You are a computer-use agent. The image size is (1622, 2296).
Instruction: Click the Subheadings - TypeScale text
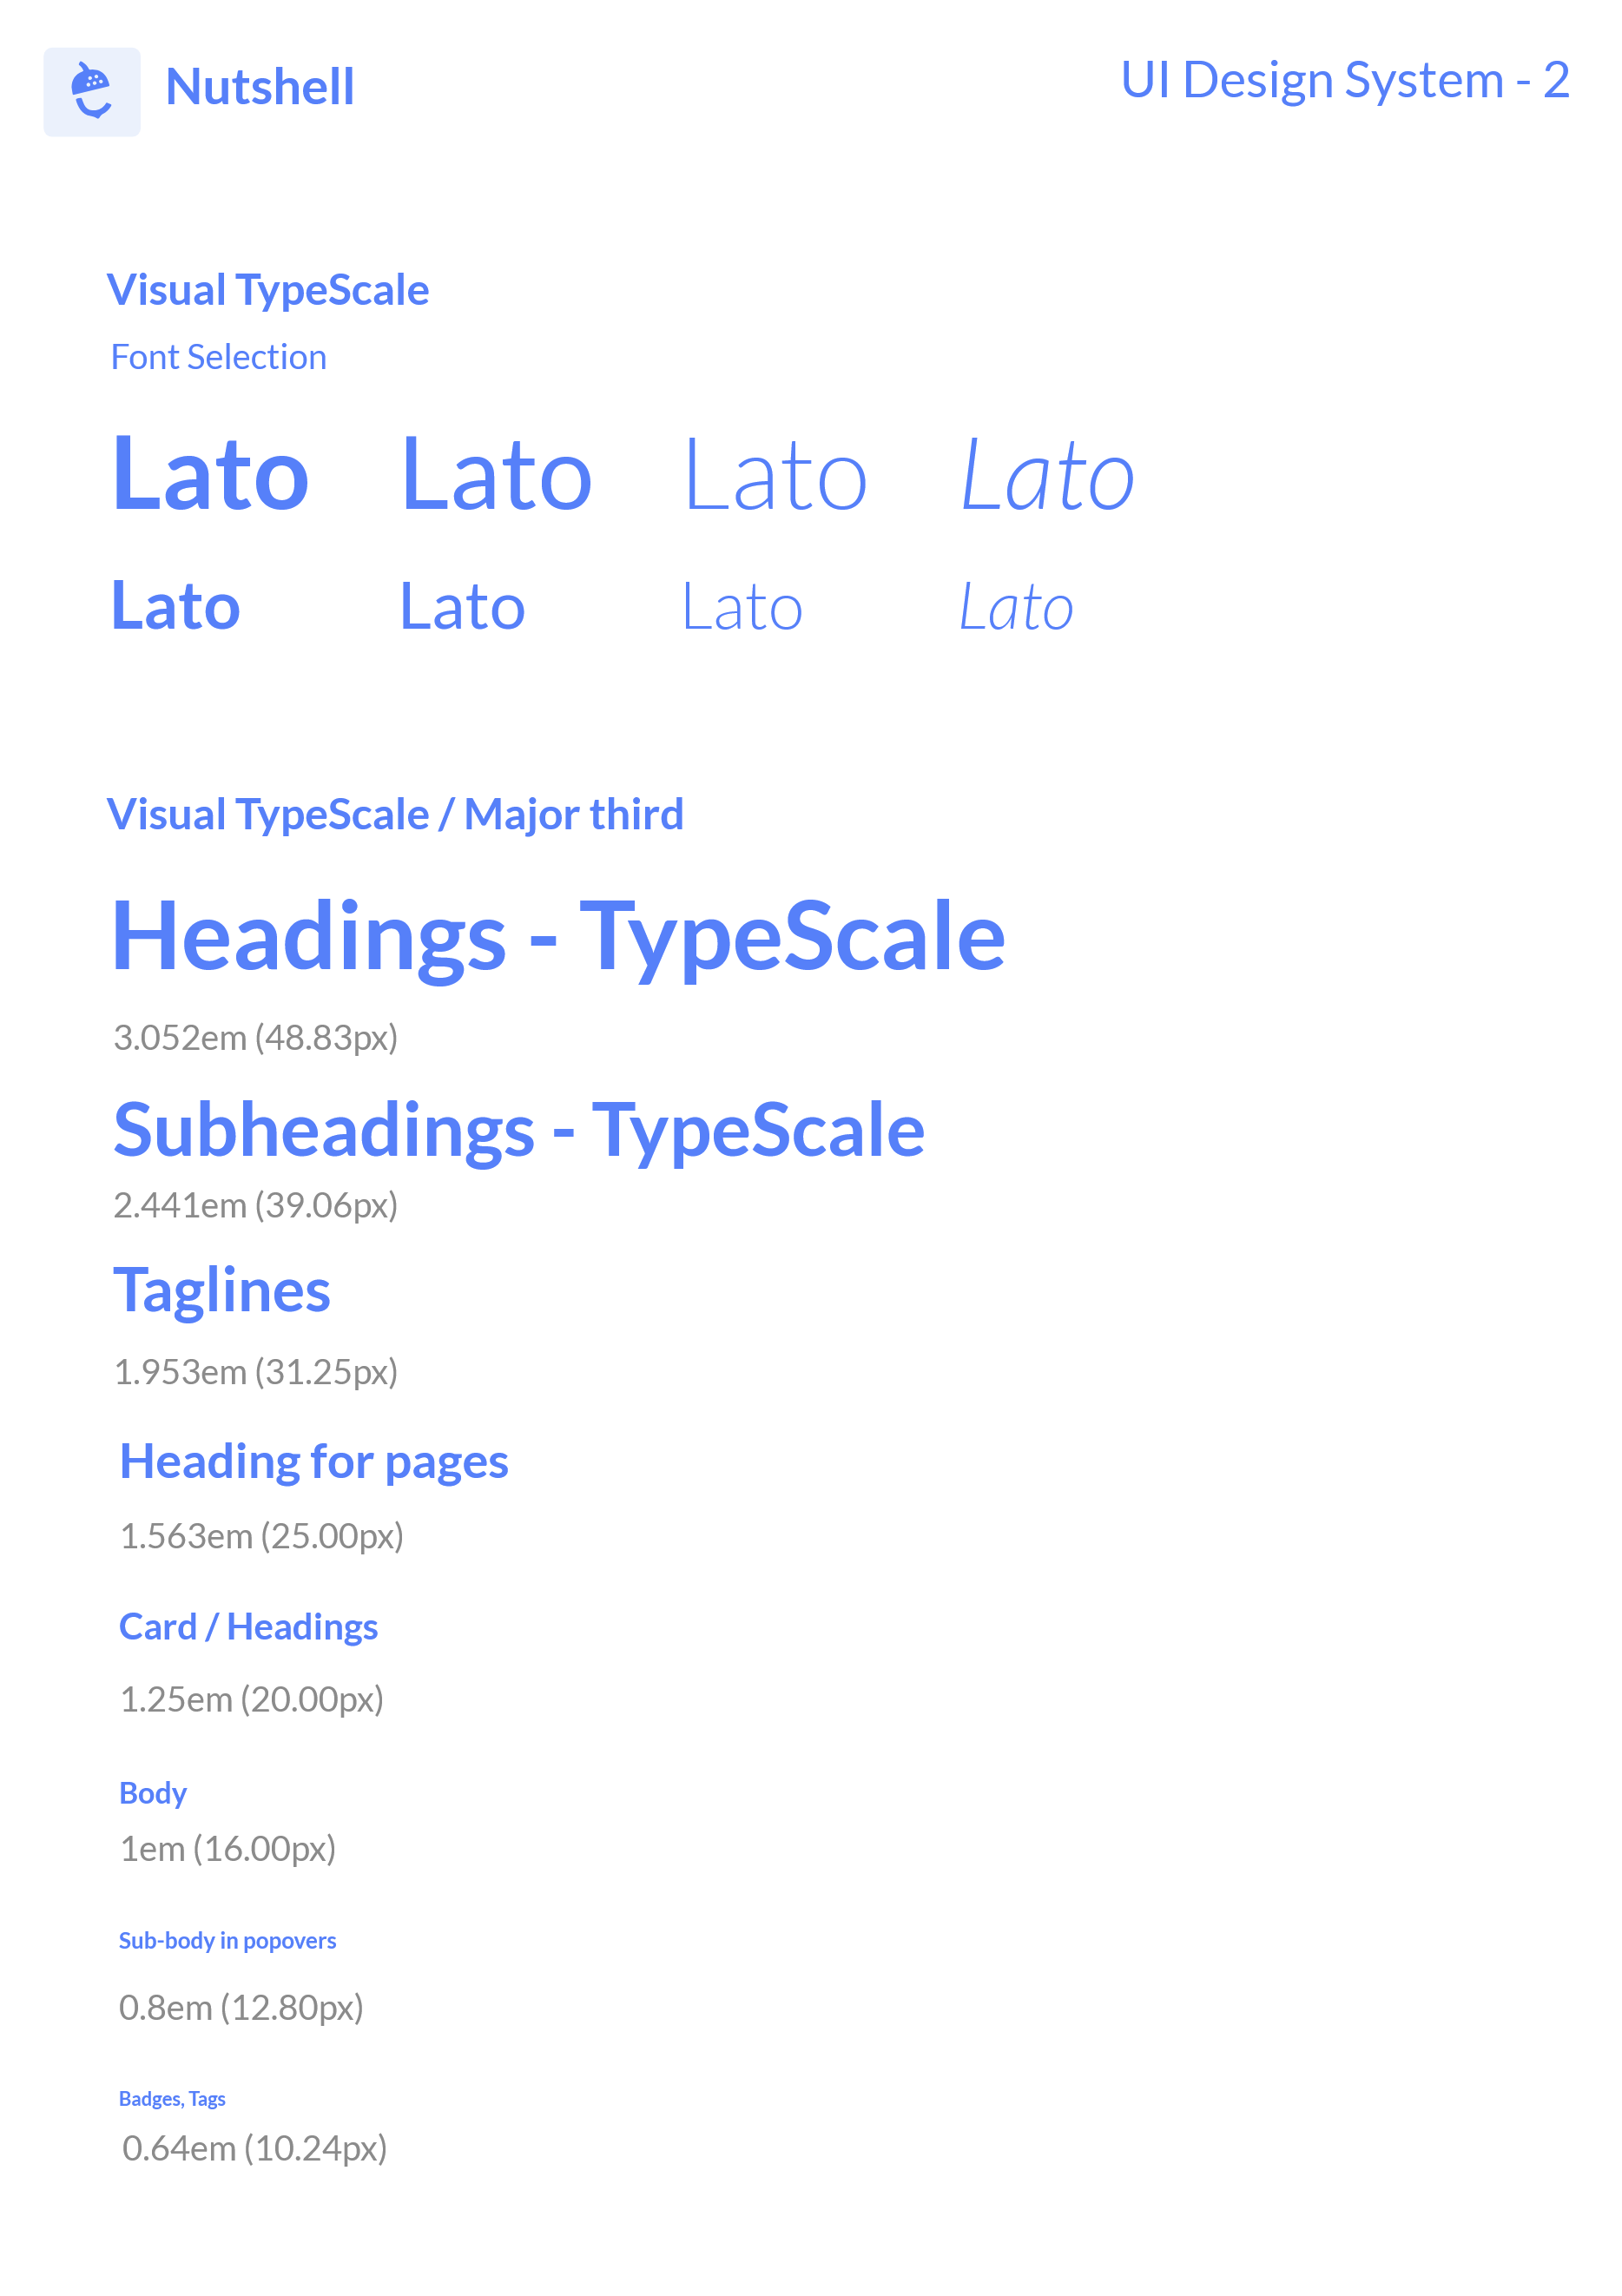(x=518, y=1130)
